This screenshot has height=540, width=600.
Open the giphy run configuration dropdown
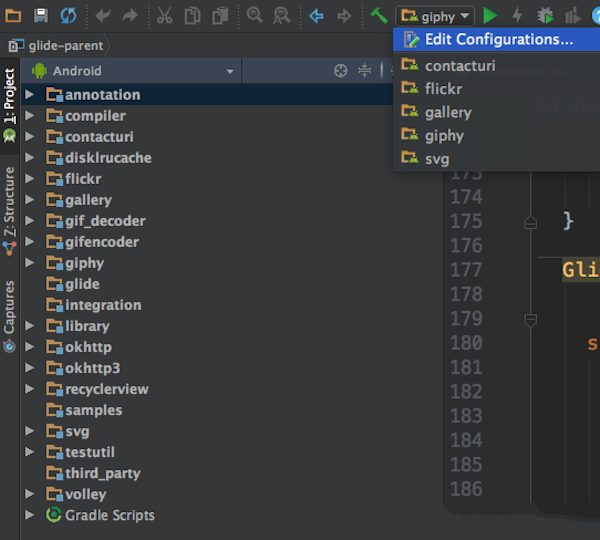(435, 16)
